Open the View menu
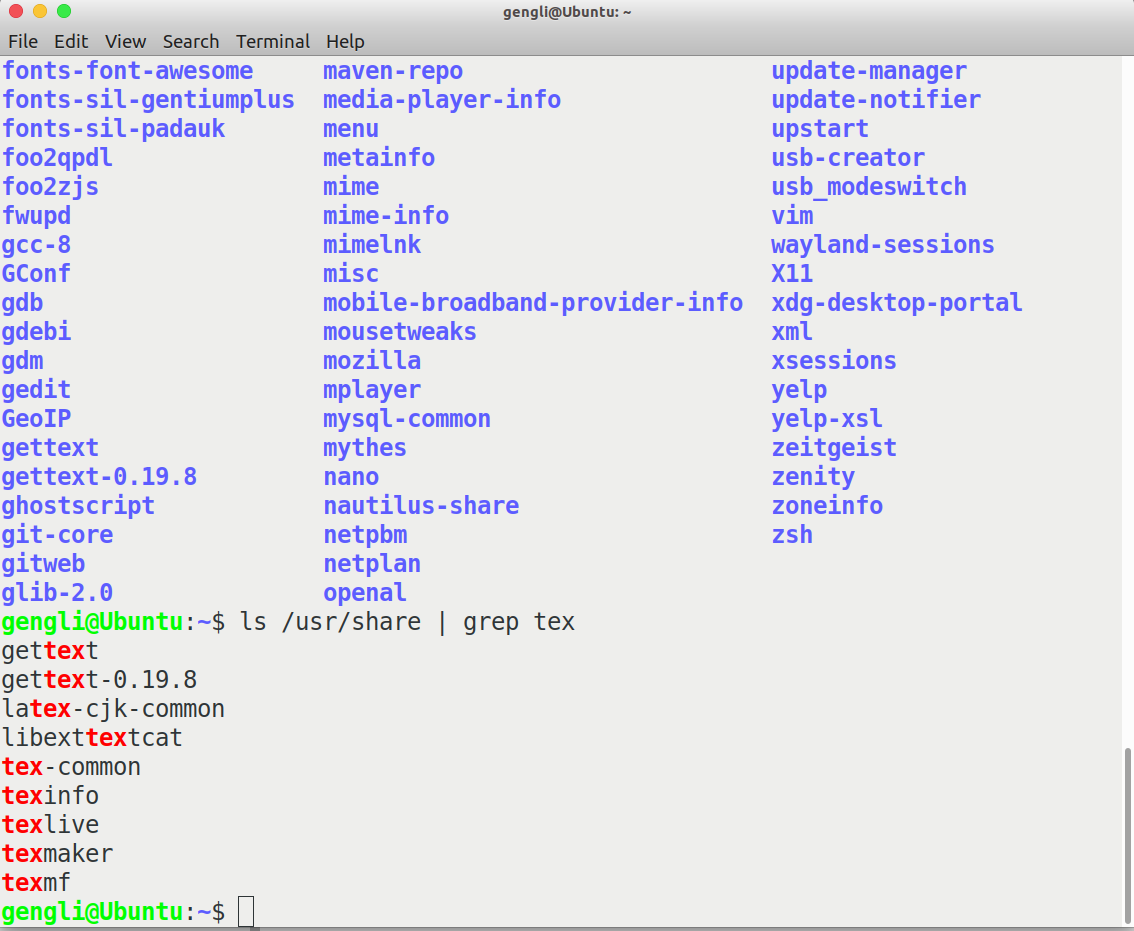The height and width of the screenshot is (931, 1134). (124, 41)
